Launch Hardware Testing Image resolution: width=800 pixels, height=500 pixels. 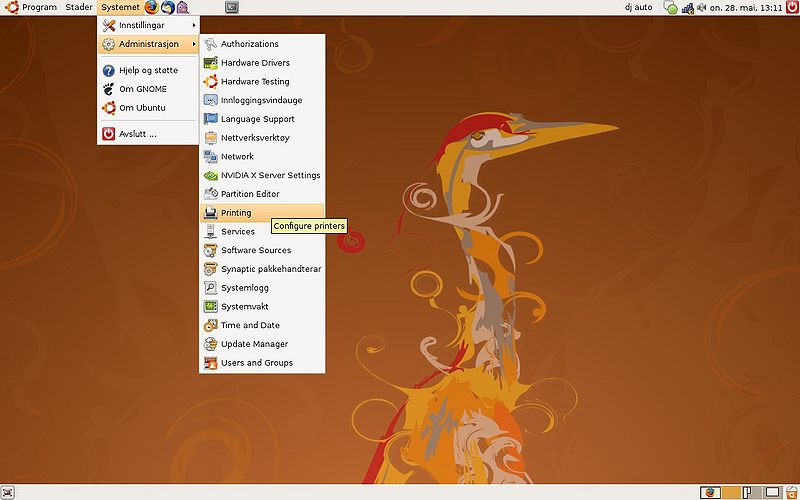pos(262,82)
